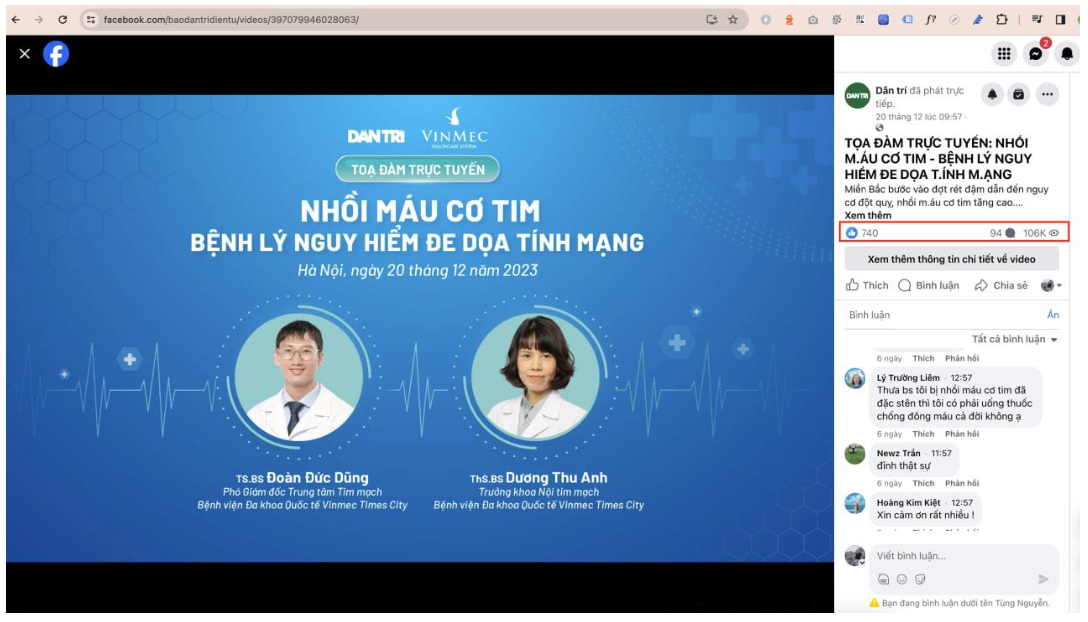View the 740 reactions list
Viewport: 1088px width, 622px height.
click(862, 233)
